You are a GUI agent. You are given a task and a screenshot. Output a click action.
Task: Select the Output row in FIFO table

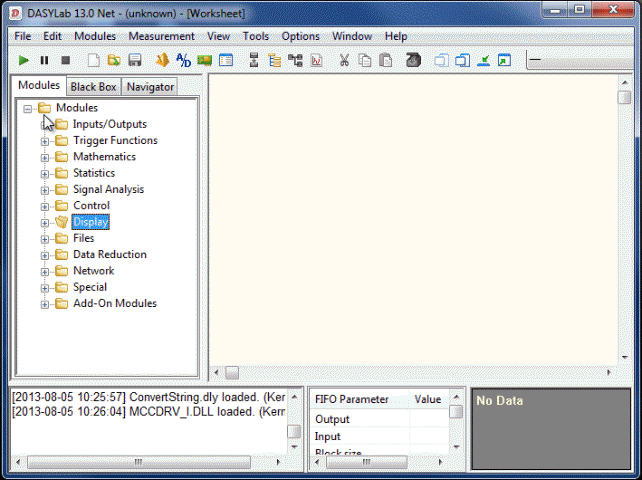click(x=379, y=419)
